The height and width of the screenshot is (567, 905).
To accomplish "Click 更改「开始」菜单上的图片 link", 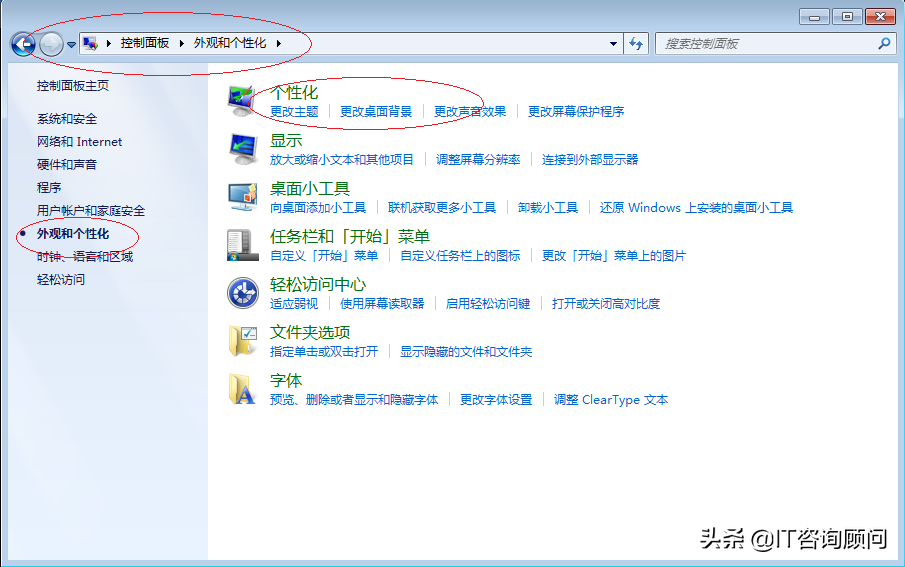I will click(614, 256).
